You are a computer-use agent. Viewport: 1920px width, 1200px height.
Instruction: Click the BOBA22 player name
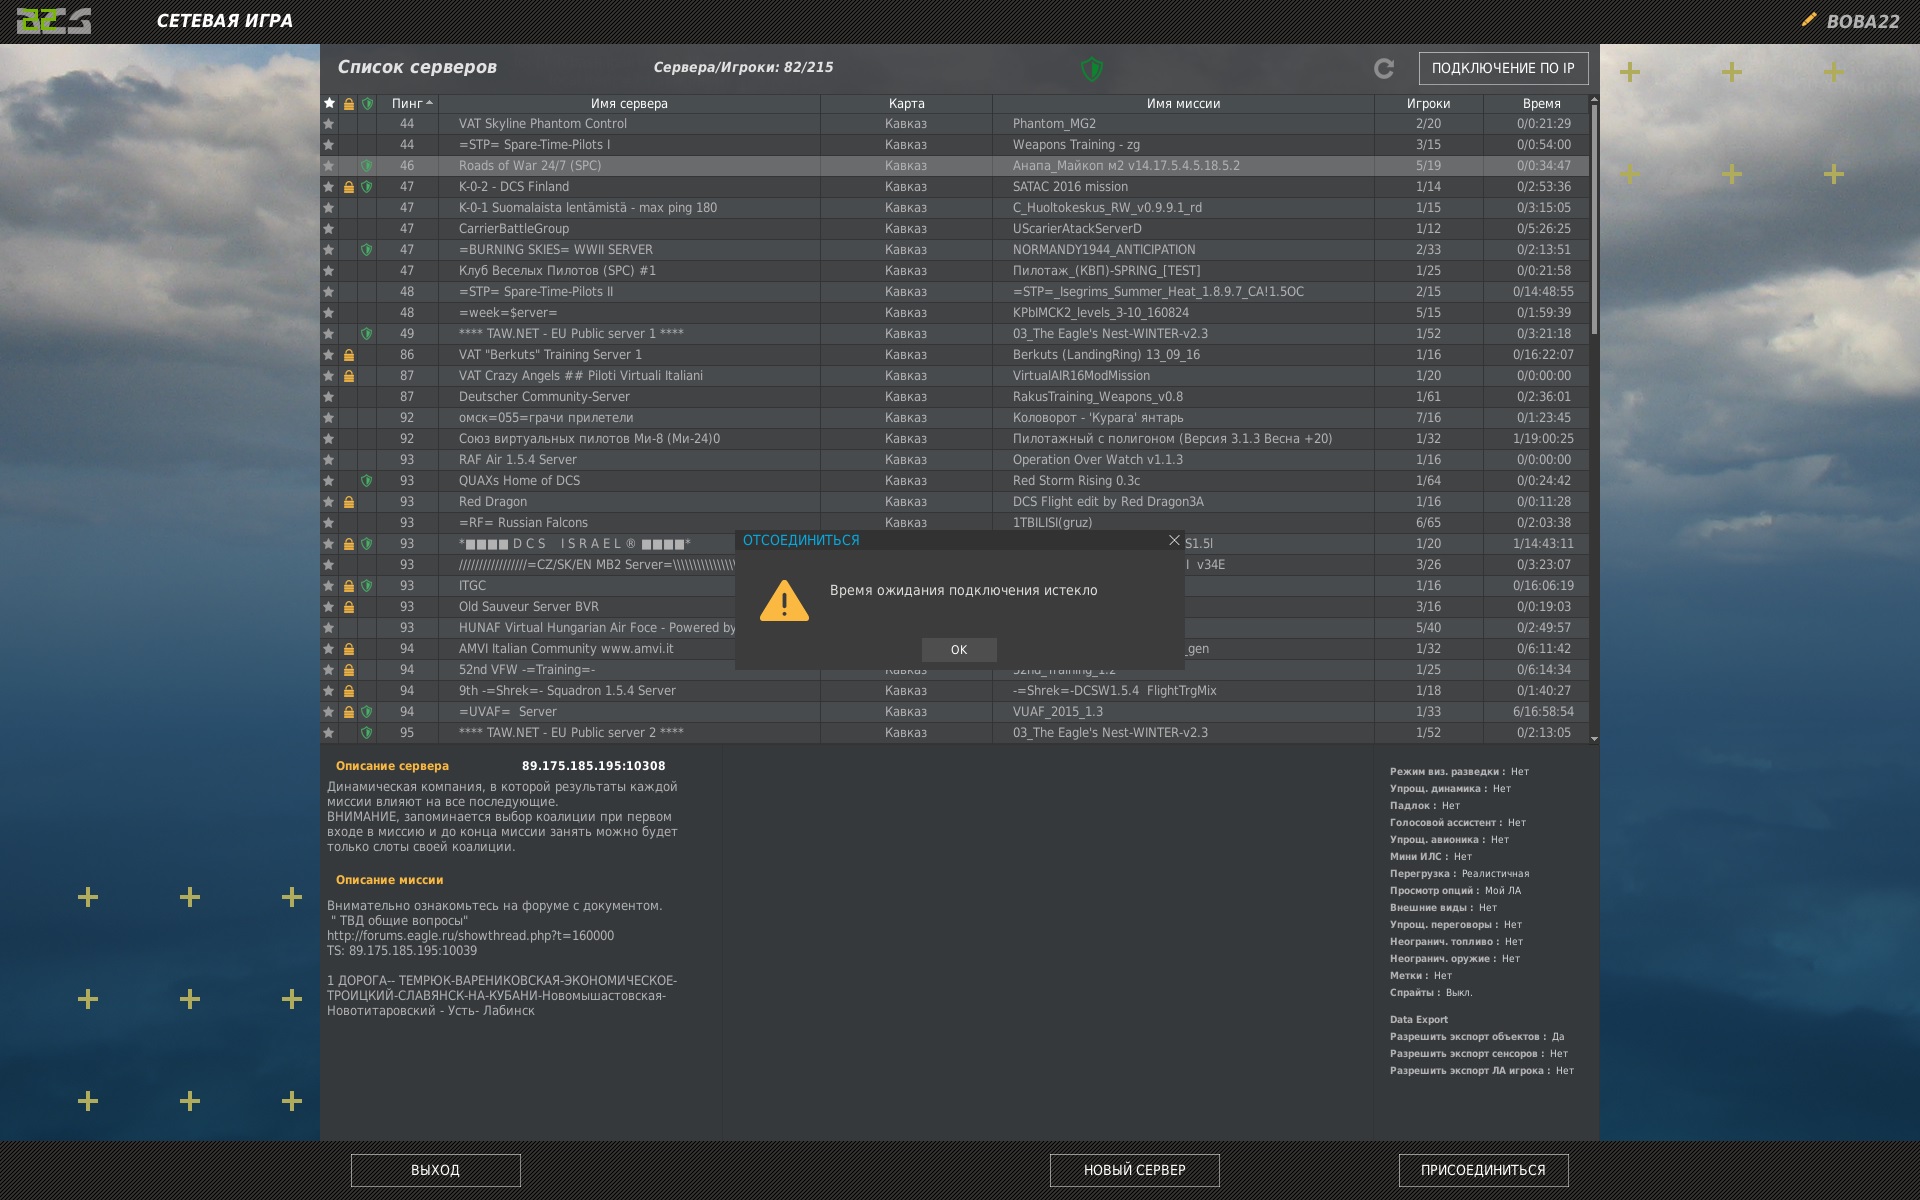(1862, 22)
